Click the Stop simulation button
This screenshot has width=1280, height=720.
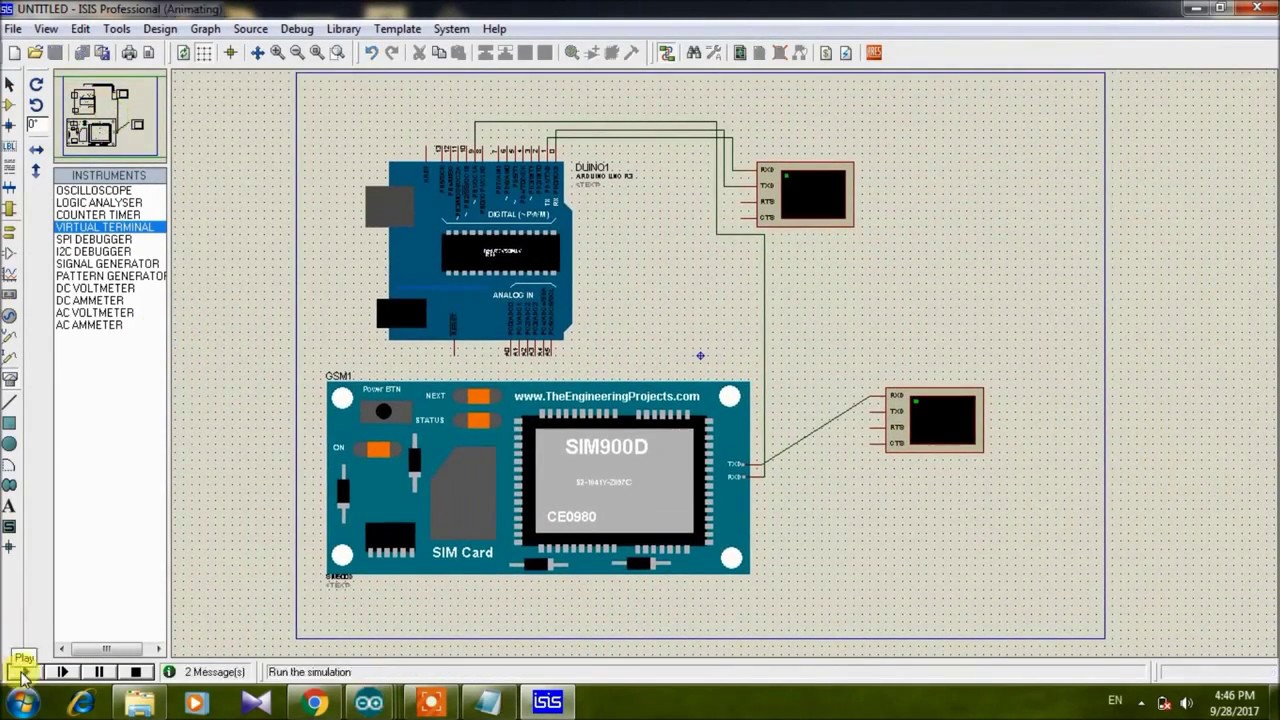tap(136, 672)
